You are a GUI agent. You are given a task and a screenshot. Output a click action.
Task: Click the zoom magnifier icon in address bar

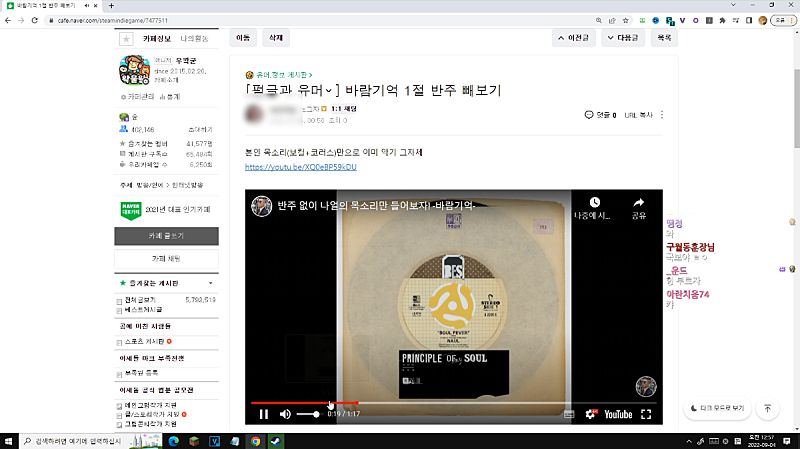(598, 20)
